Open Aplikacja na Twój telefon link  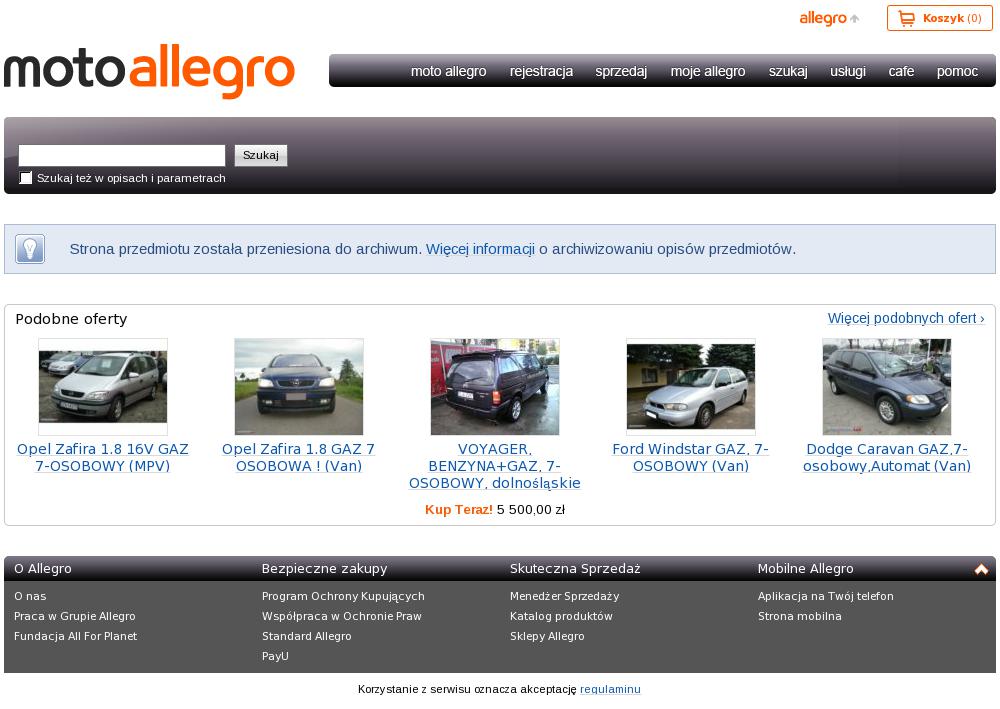(x=826, y=596)
